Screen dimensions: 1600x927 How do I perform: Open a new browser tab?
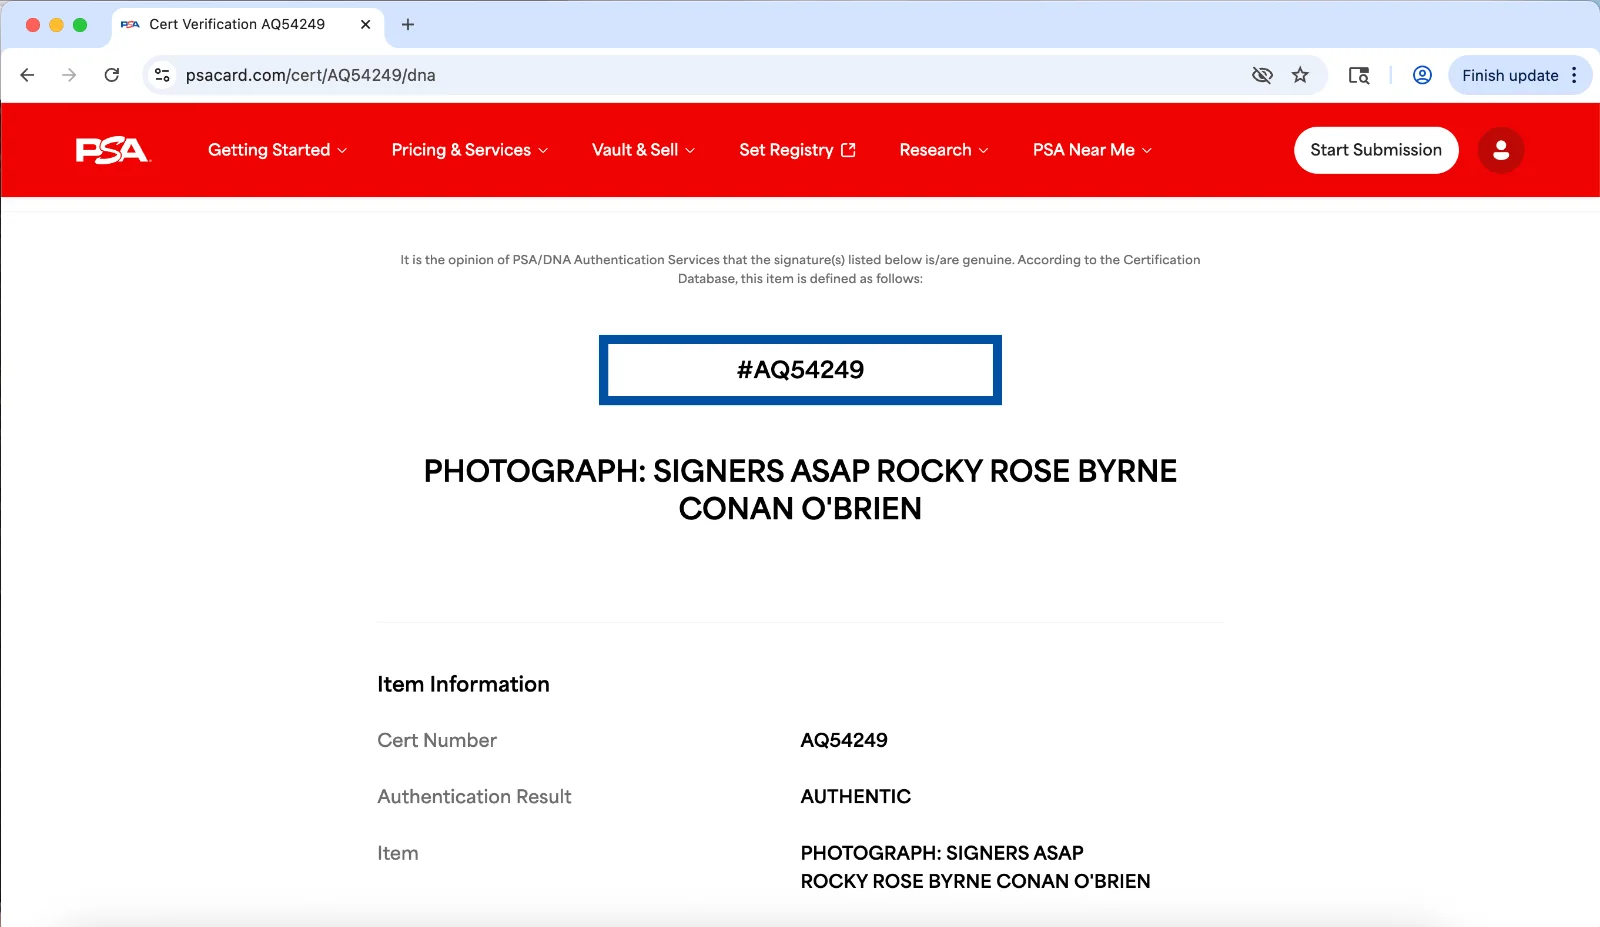(x=408, y=24)
